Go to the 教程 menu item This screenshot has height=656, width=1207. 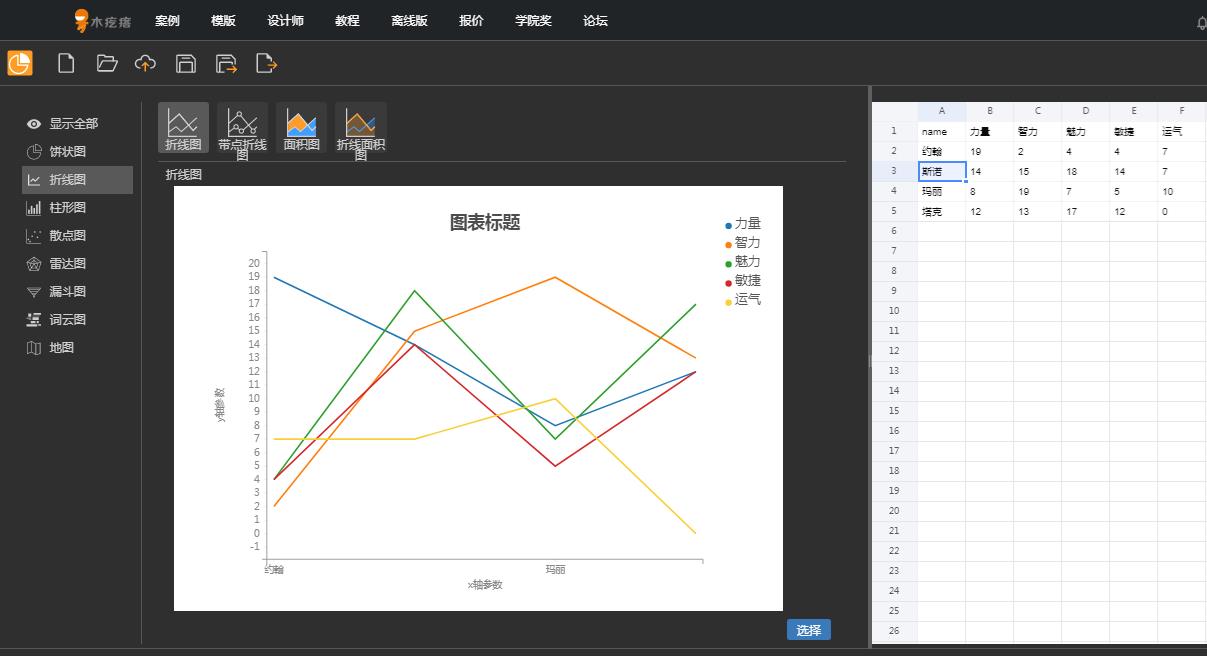click(x=347, y=21)
